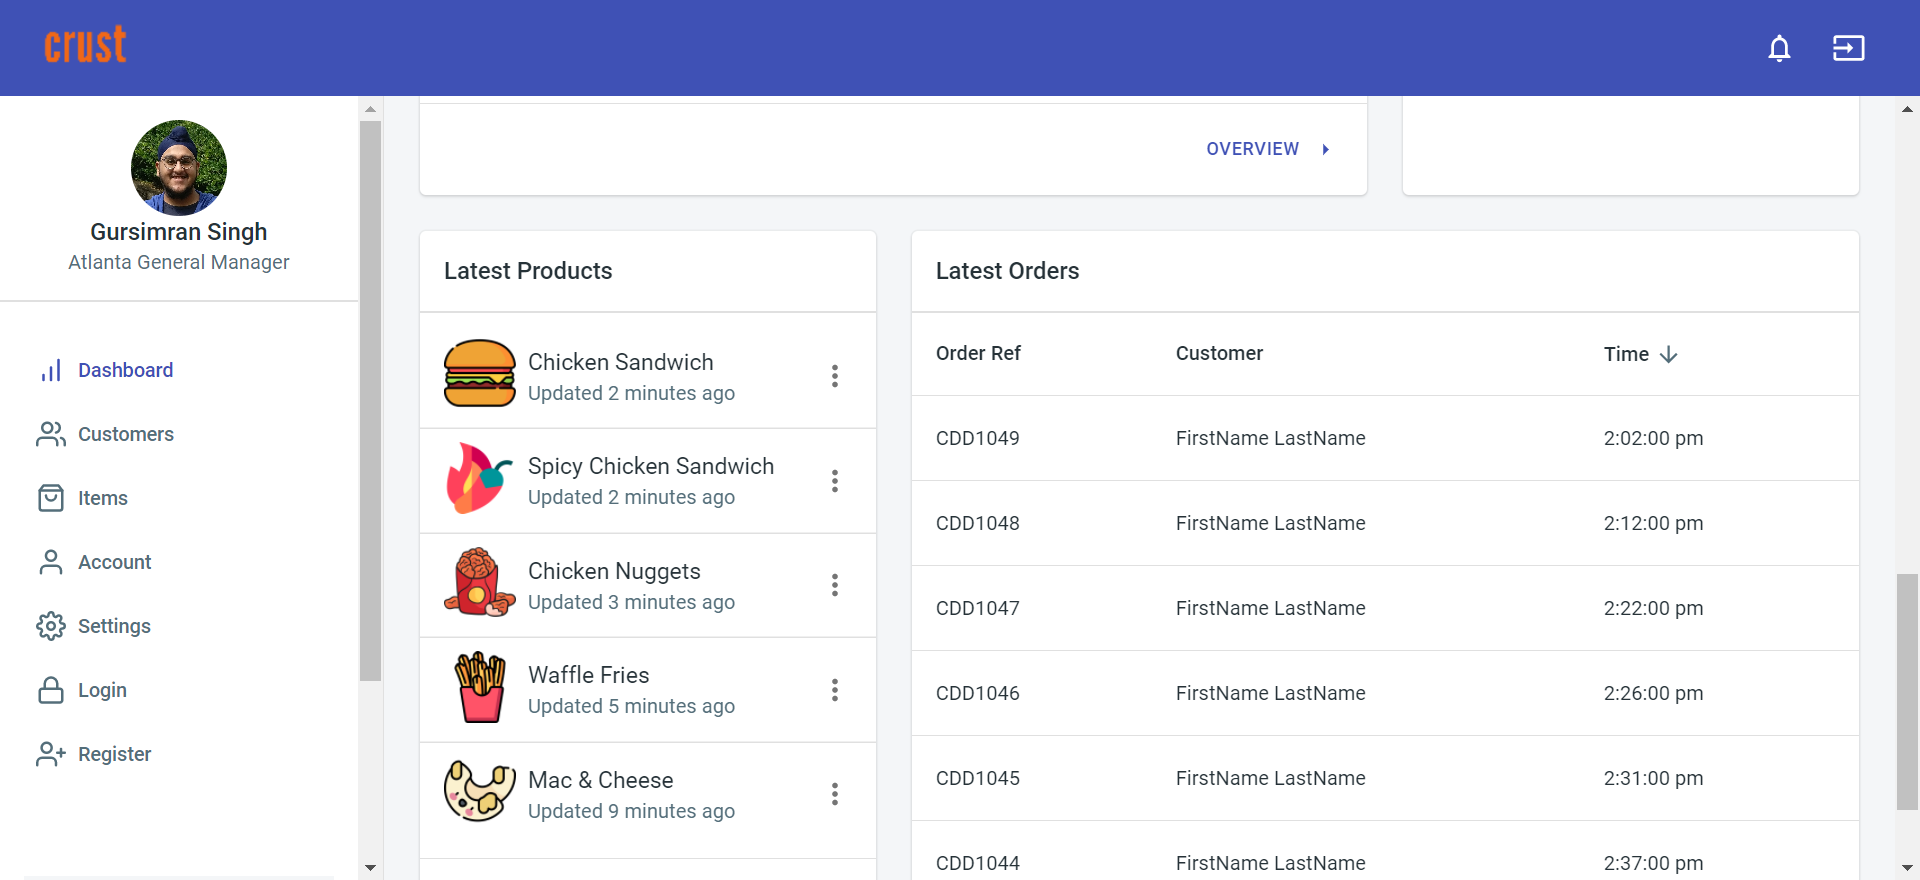Image resolution: width=1920 pixels, height=880 pixels.
Task: Open the notifications bell
Action: click(1779, 48)
